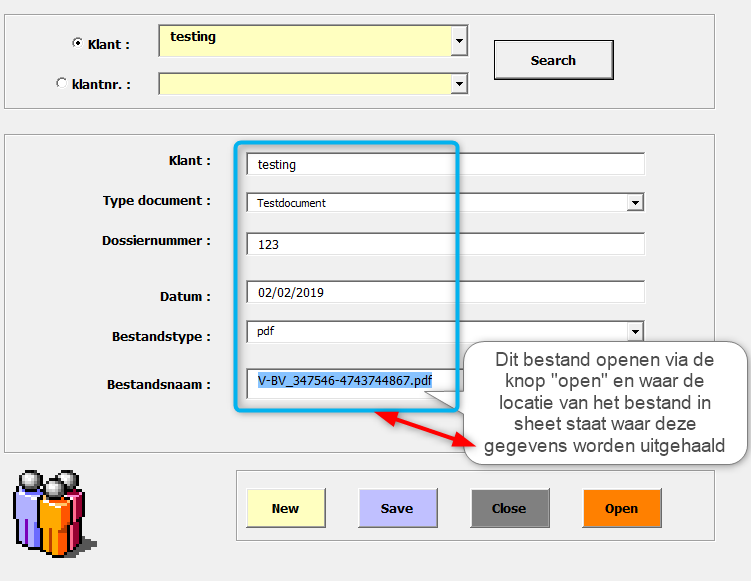751x581 pixels.
Task: Click the Datum field showing 02/02/2019
Action: click(445, 292)
